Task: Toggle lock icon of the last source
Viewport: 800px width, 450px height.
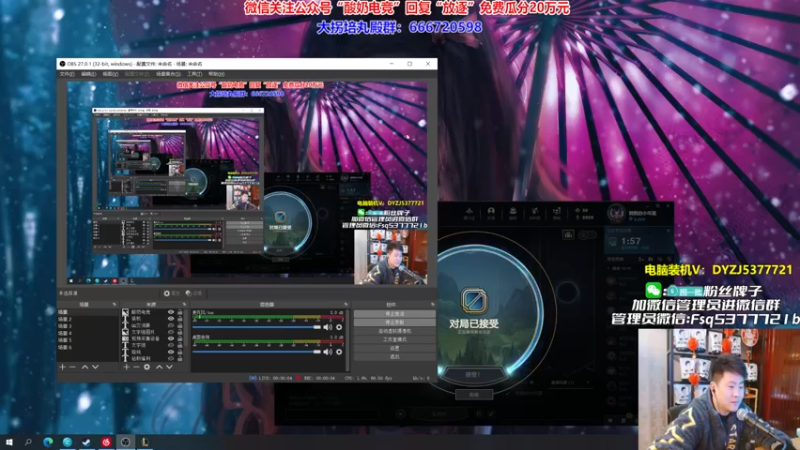Action: [180, 358]
